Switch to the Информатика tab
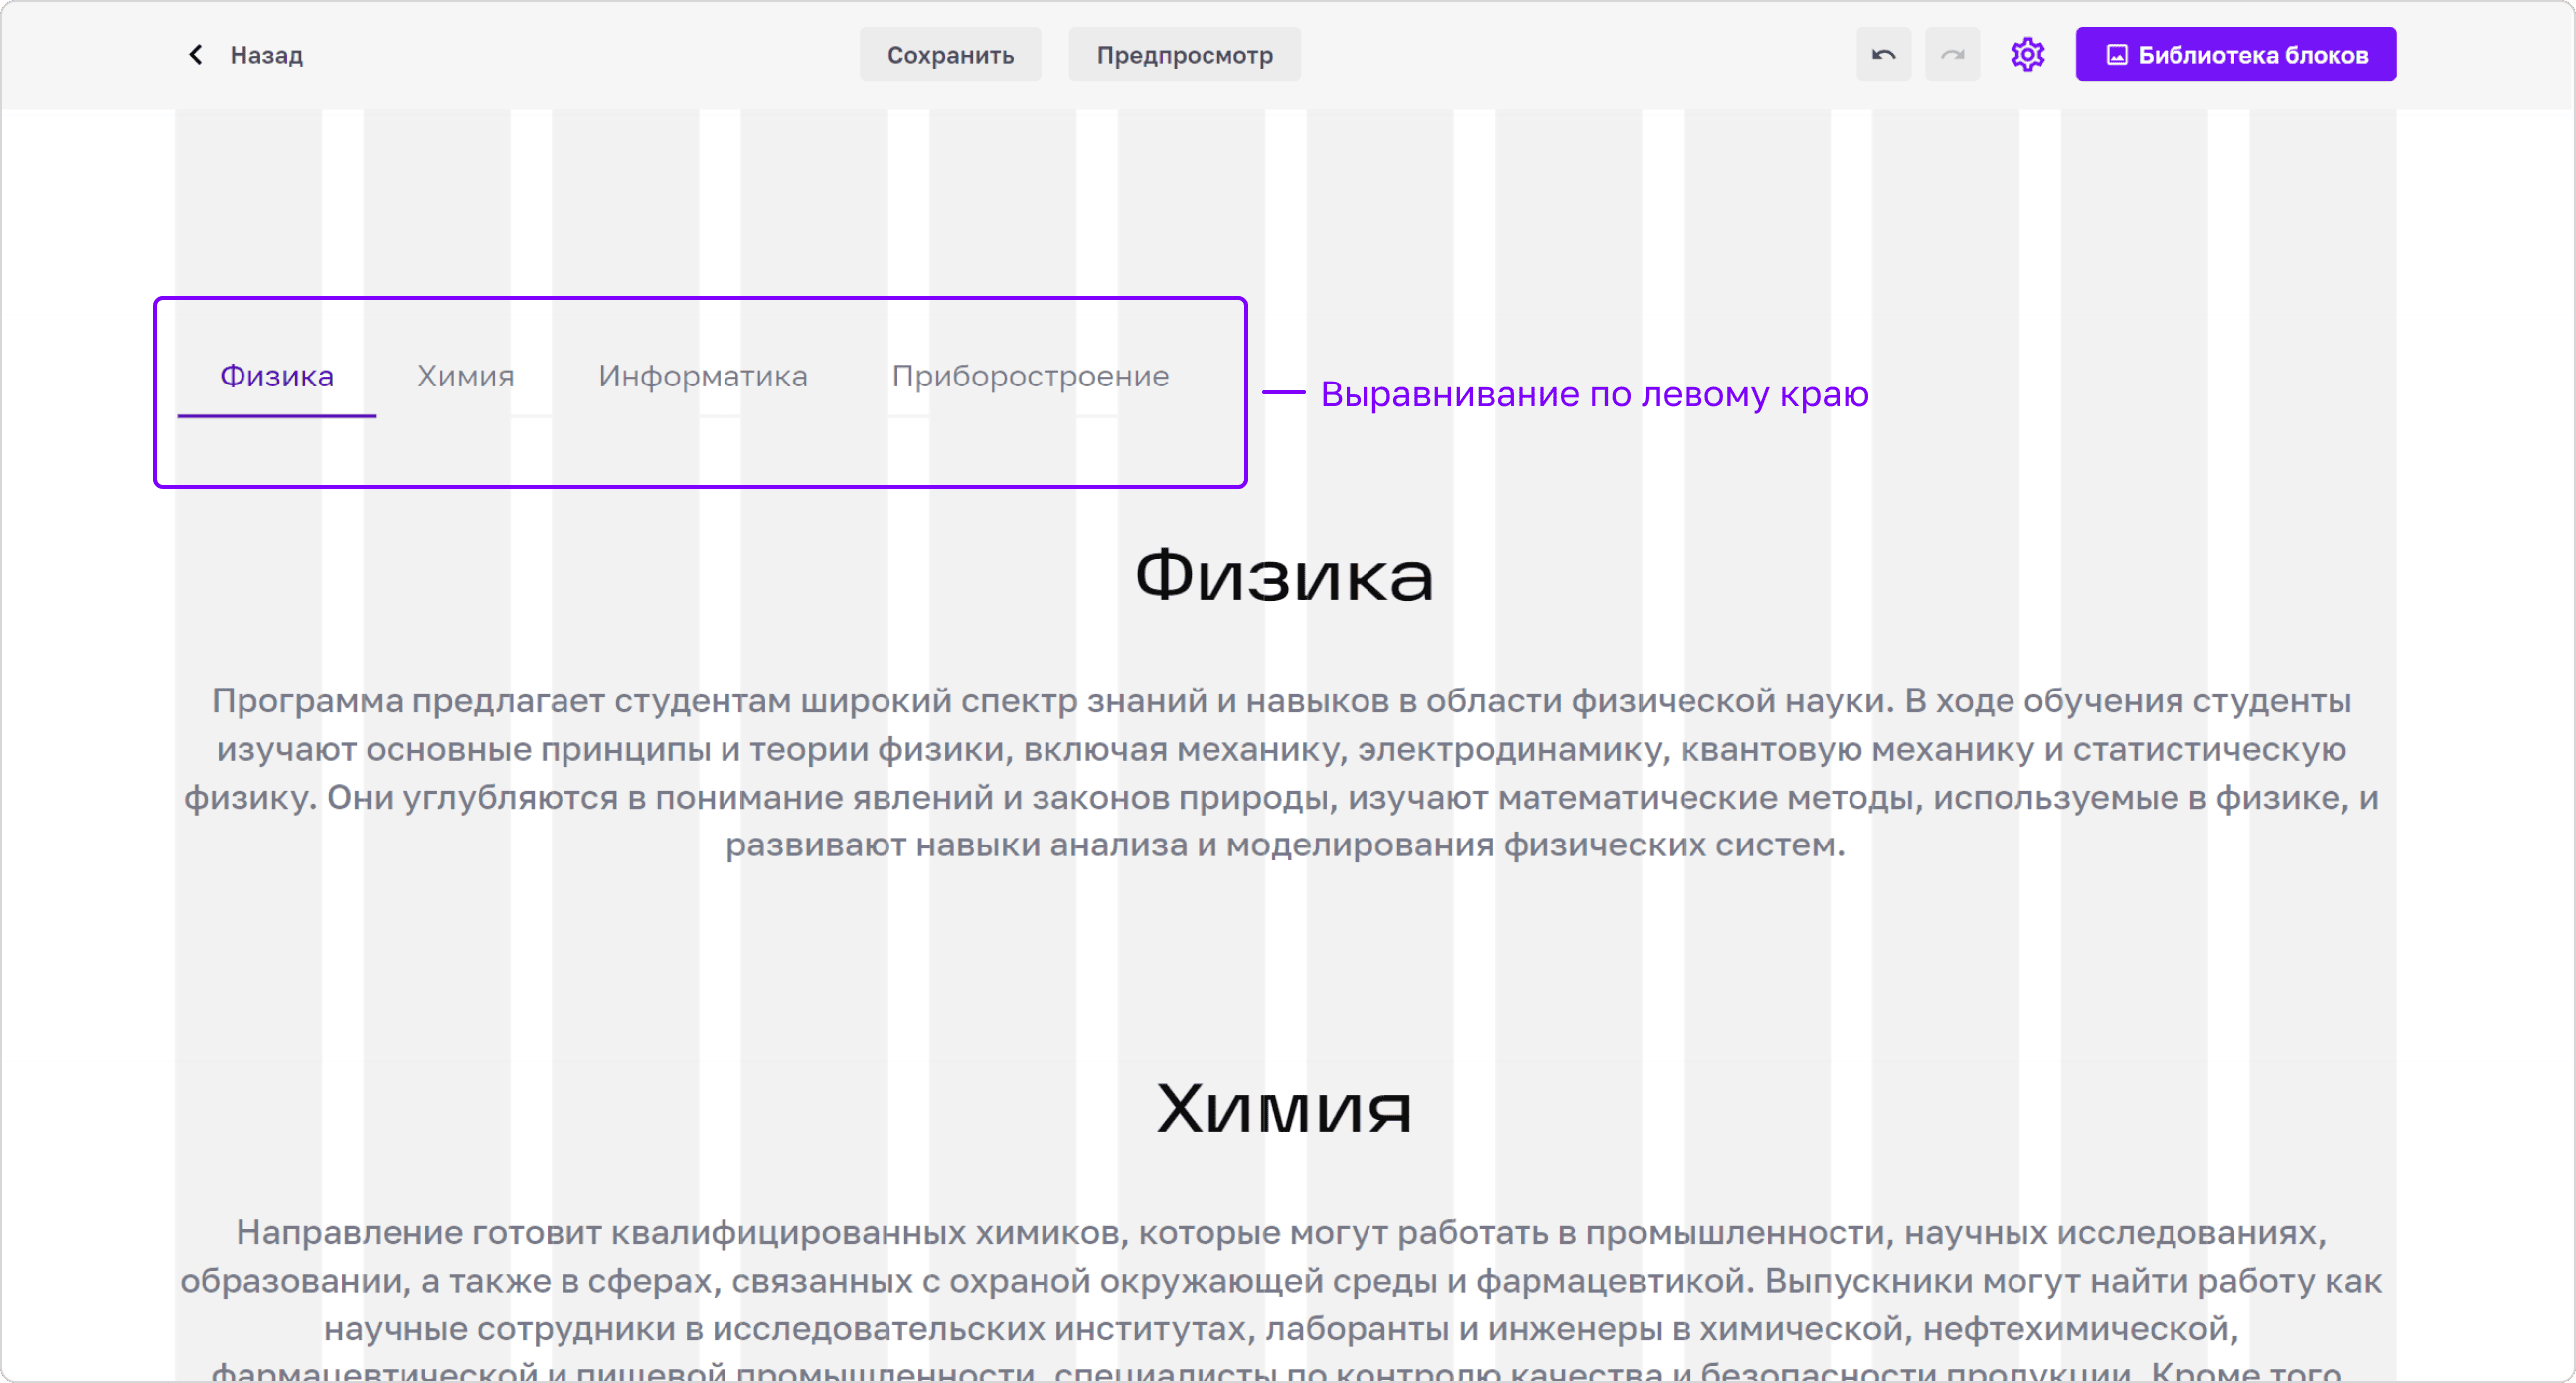This screenshot has width=2576, height=1383. [703, 377]
